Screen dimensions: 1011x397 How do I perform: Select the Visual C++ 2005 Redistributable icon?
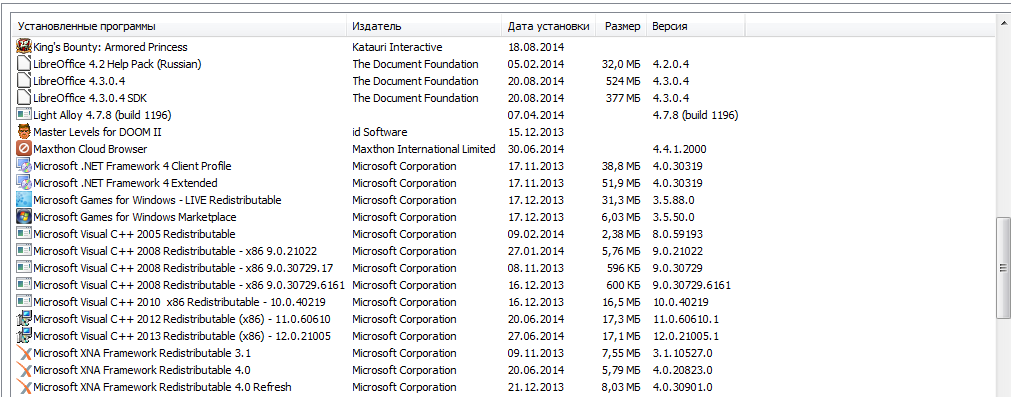point(23,233)
